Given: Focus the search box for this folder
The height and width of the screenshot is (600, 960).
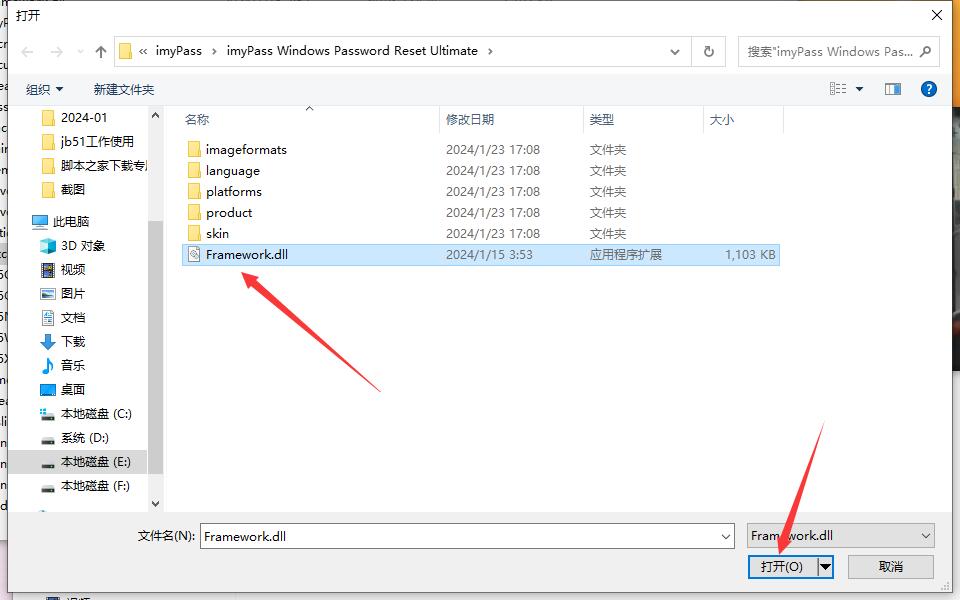Looking at the screenshot, I should pos(830,52).
